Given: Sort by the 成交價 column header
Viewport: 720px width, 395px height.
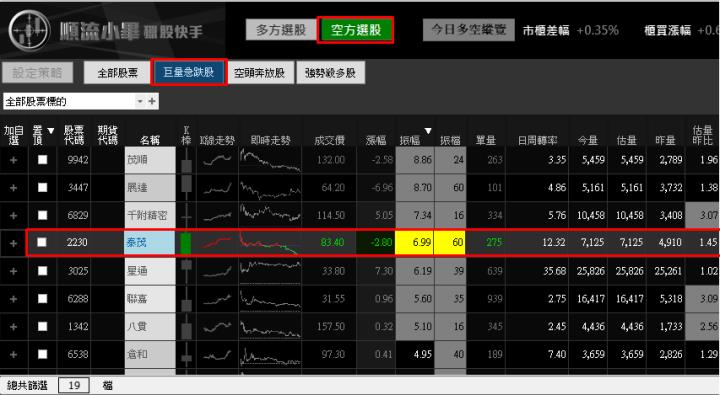Looking at the screenshot, I should (x=329, y=140).
